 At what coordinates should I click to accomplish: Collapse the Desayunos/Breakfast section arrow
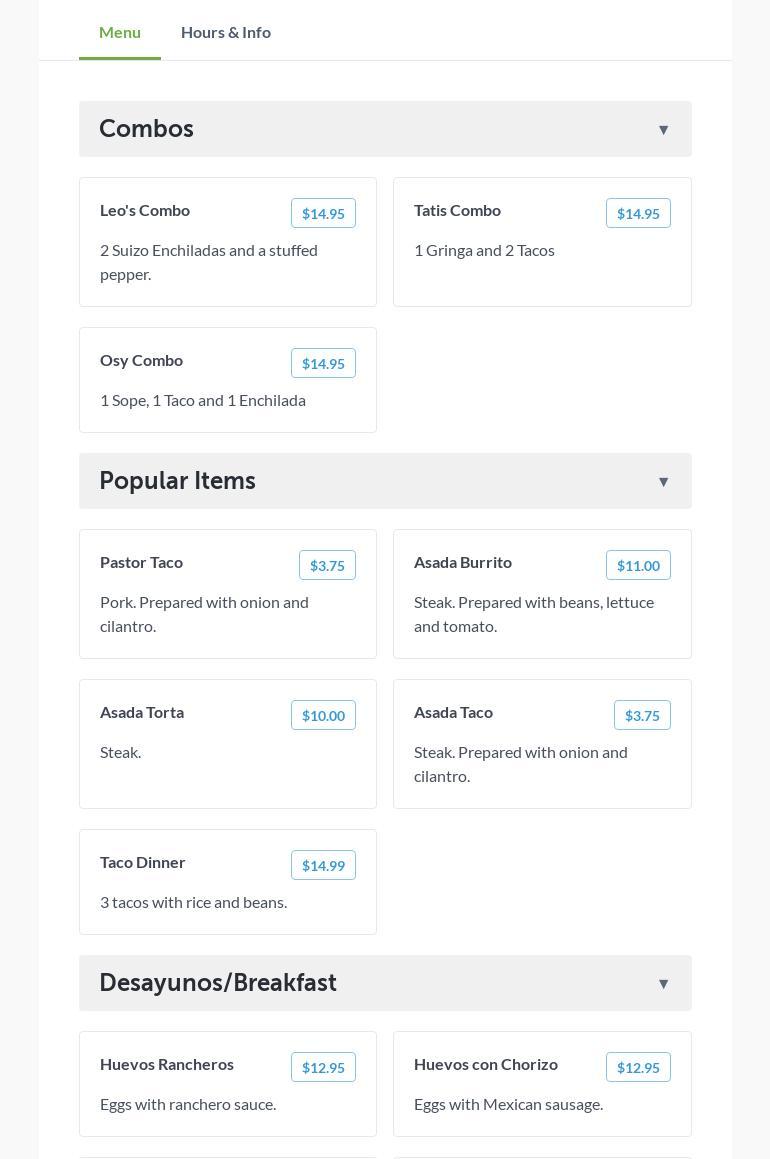pos(663,983)
